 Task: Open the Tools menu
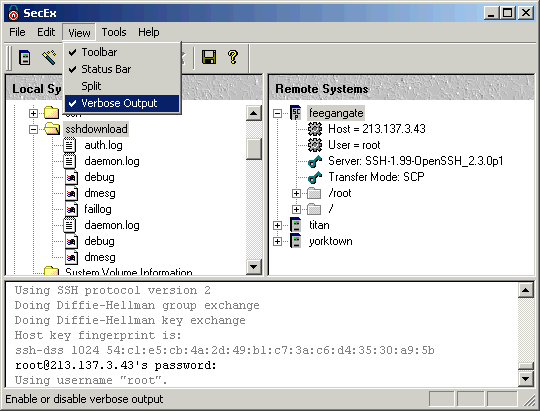[114, 32]
